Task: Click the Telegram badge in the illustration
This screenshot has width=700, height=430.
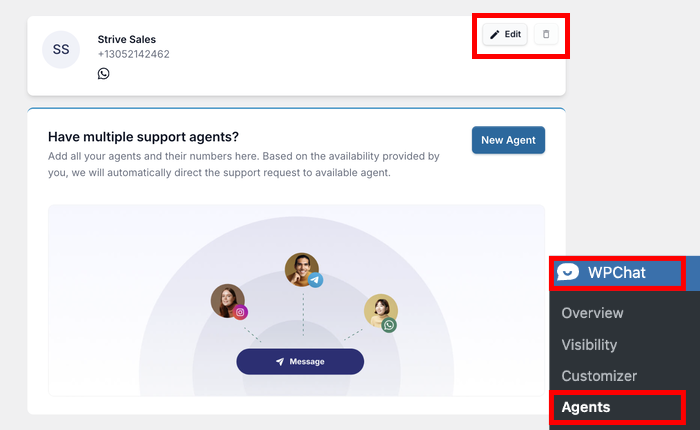Action: pos(315,280)
